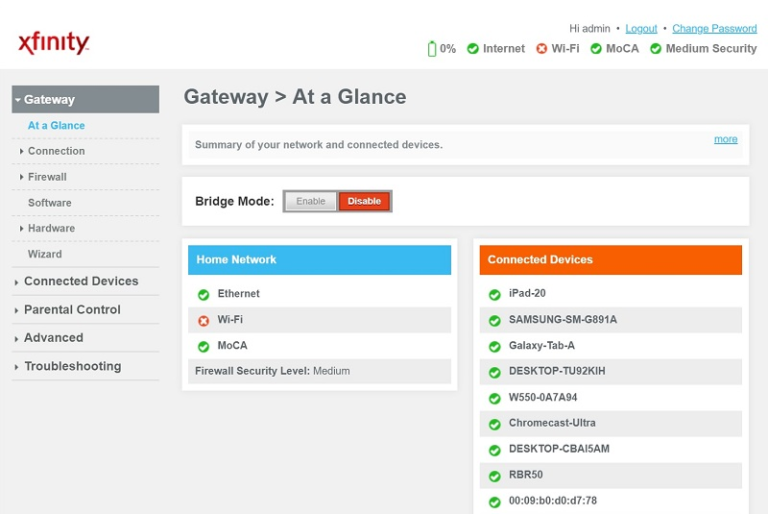Click the Connected Devices orange panel header
The width and height of the screenshot is (768, 514).
click(611, 260)
